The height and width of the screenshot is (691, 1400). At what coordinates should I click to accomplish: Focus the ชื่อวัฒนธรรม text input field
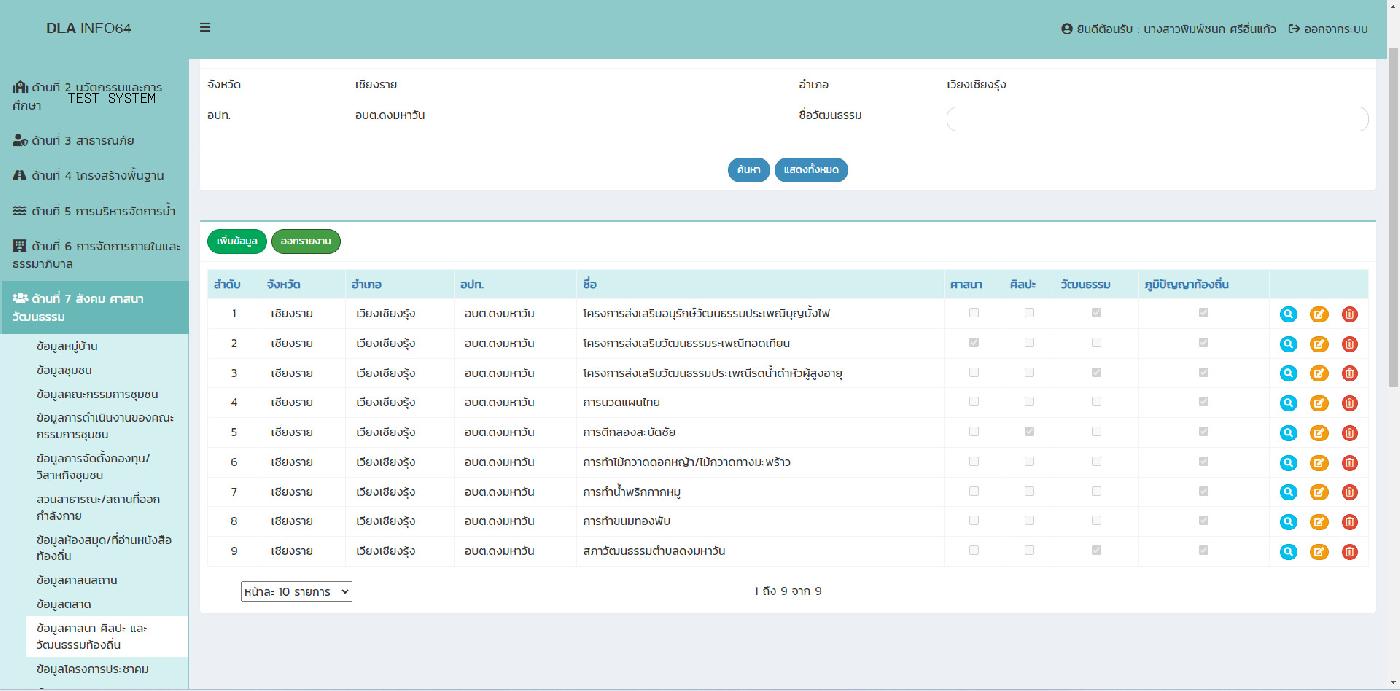[x=1157, y=119]
